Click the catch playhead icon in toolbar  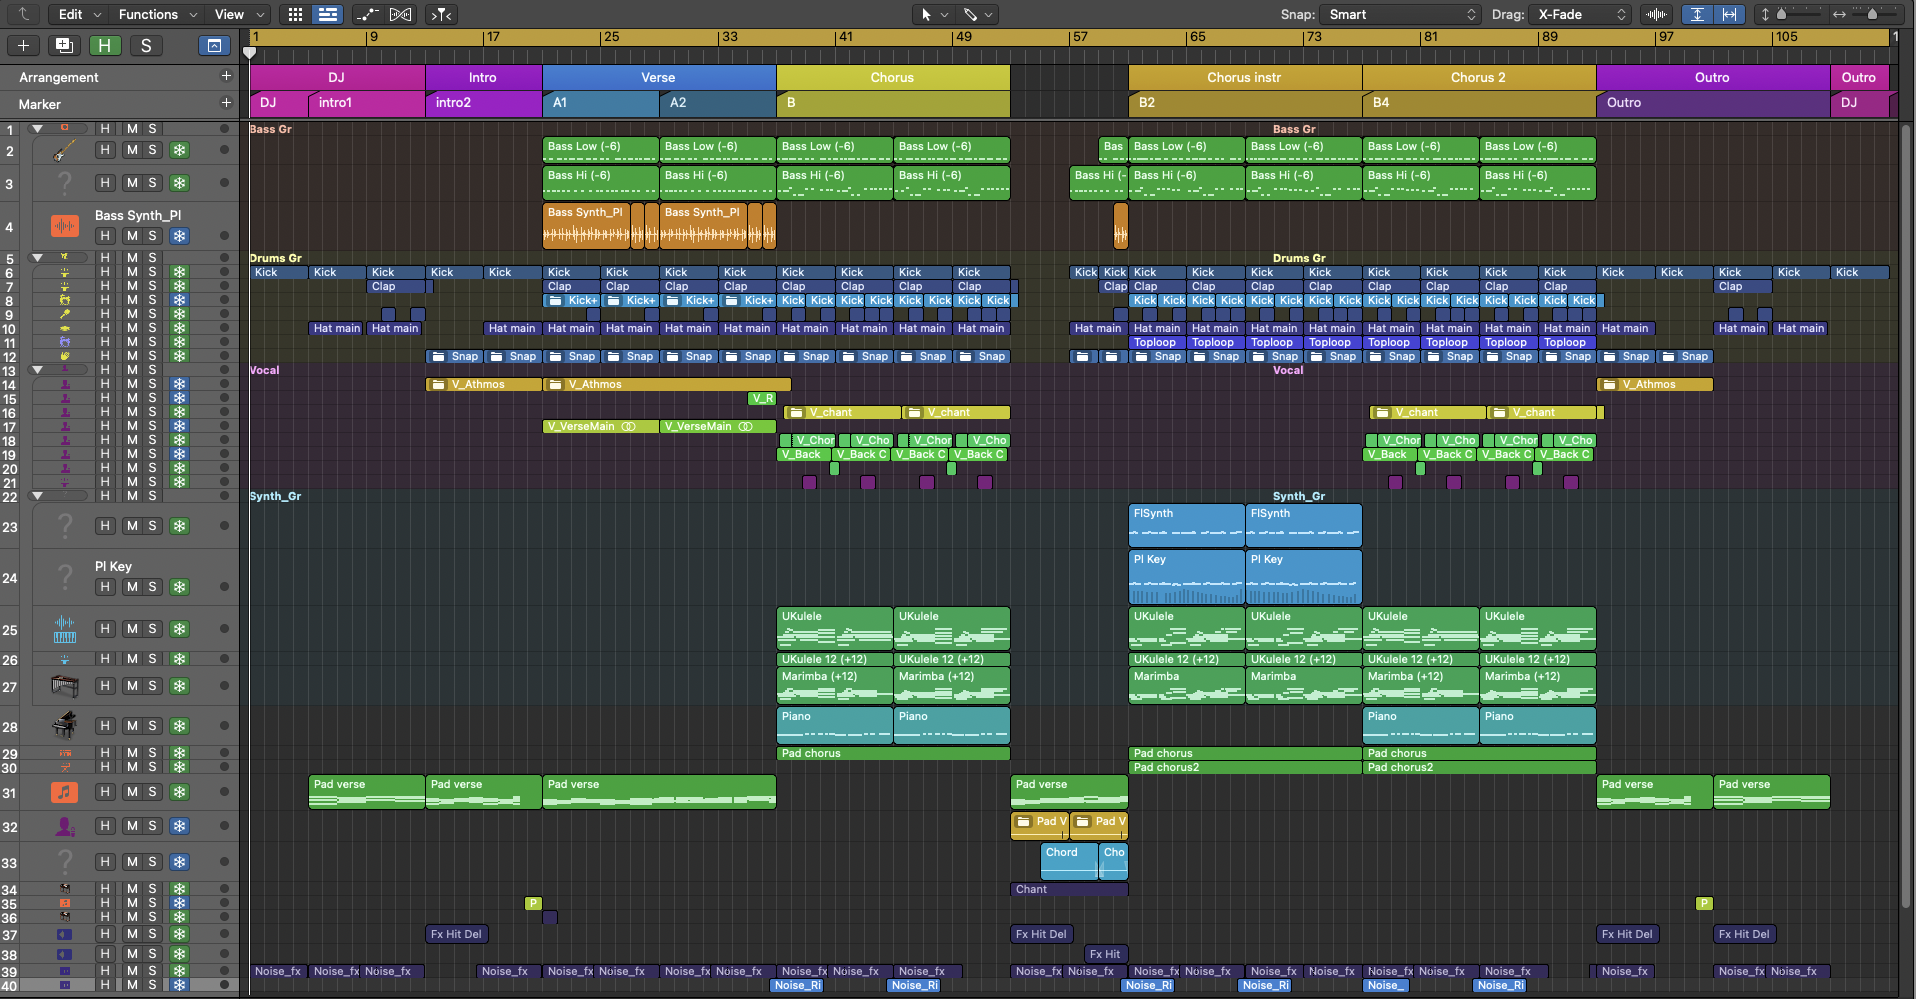[441, 14]
